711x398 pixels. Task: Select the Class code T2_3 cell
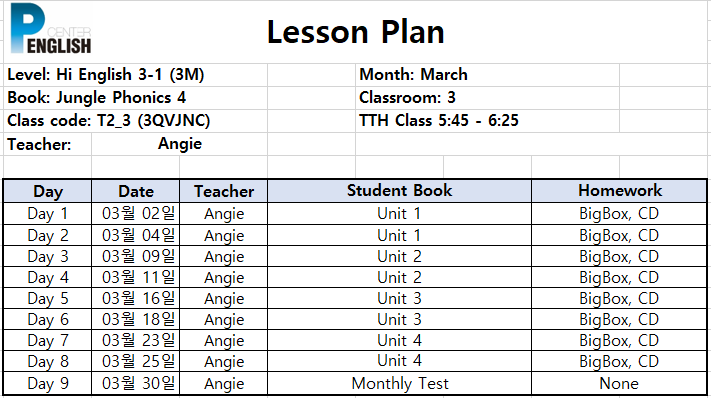click(136, 121)
